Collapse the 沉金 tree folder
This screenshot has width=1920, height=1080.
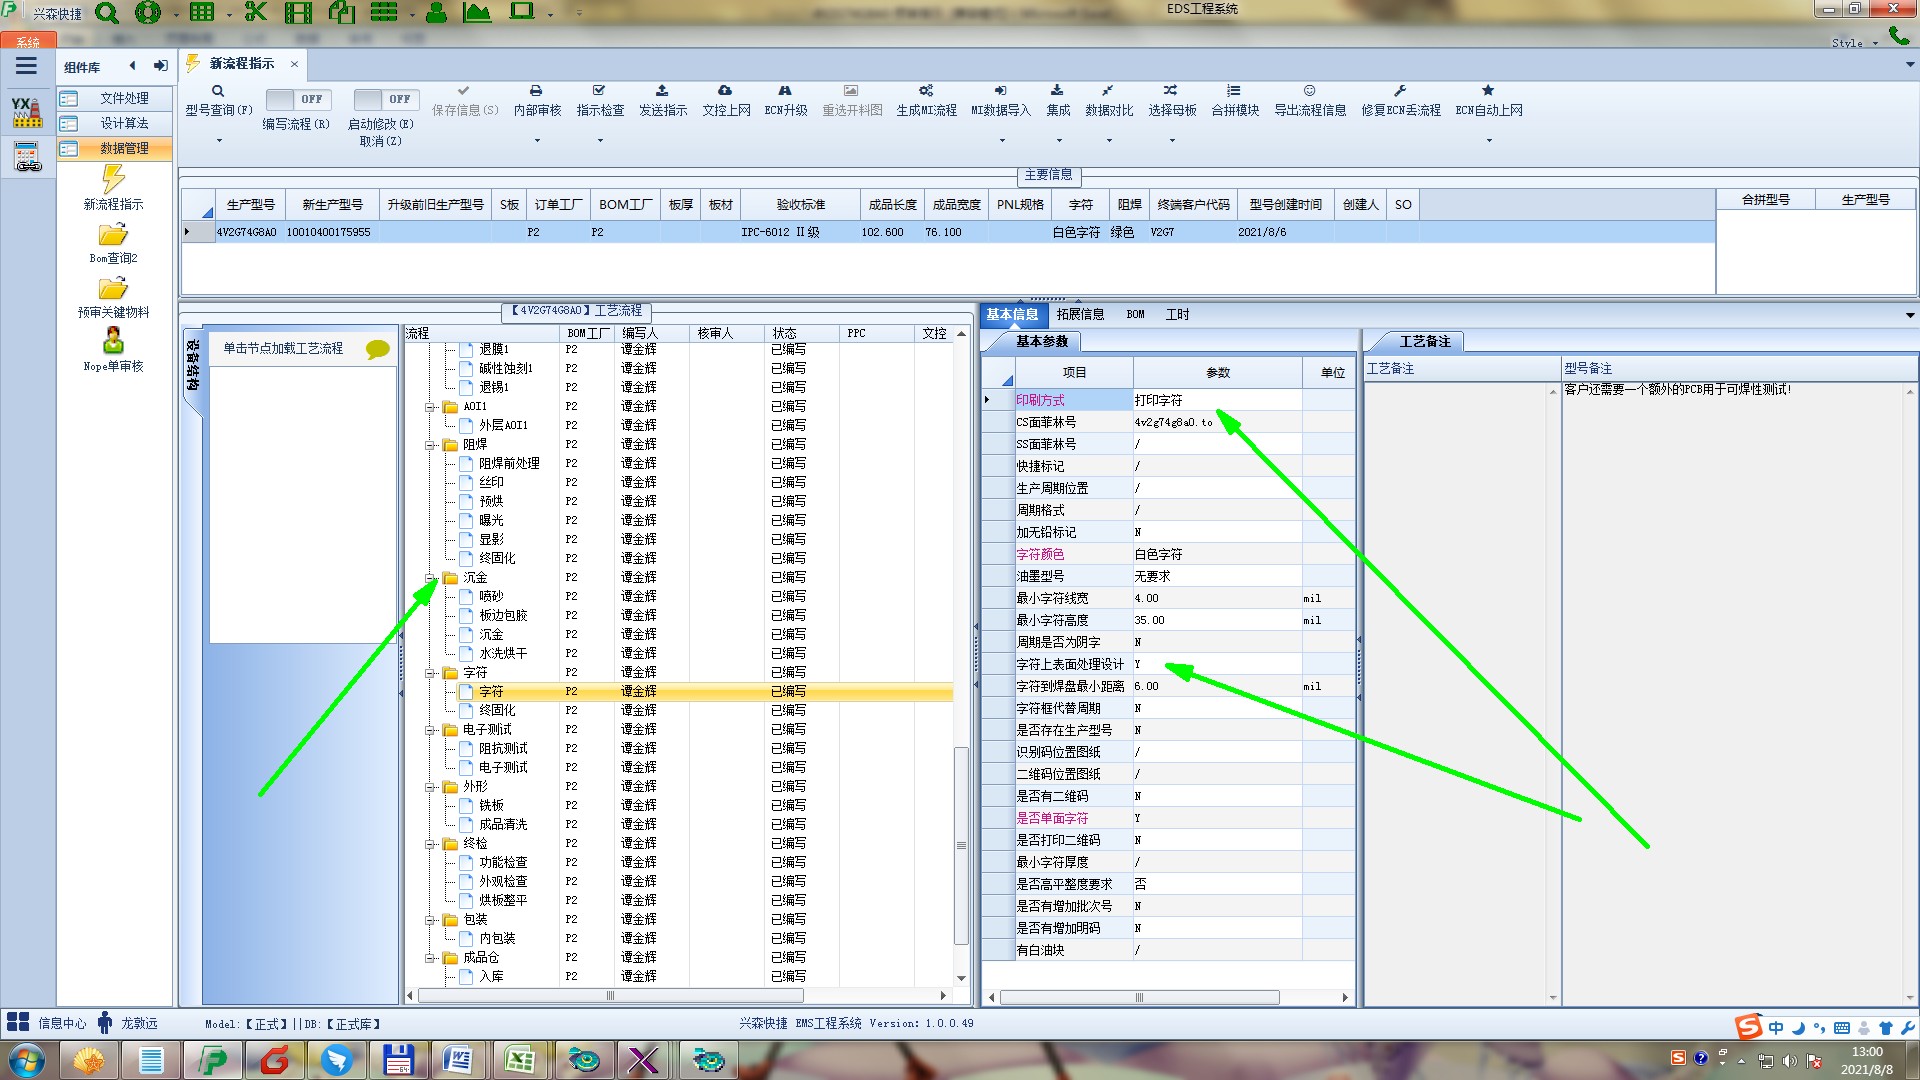431,578
